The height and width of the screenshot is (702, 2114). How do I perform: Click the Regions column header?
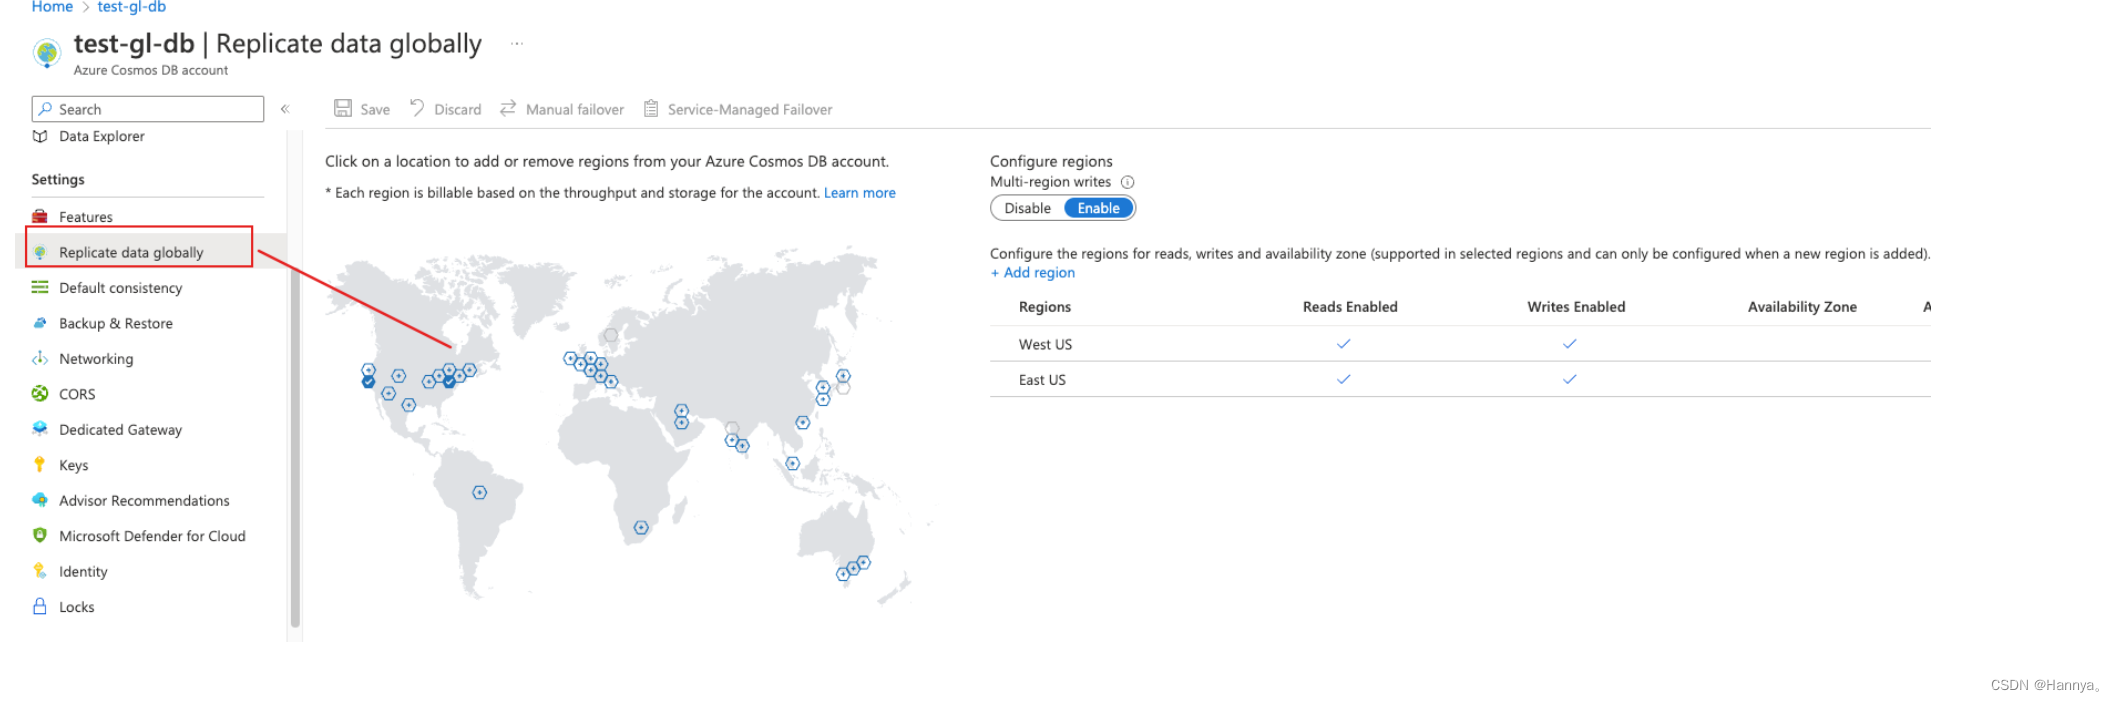click(1045, 307)
